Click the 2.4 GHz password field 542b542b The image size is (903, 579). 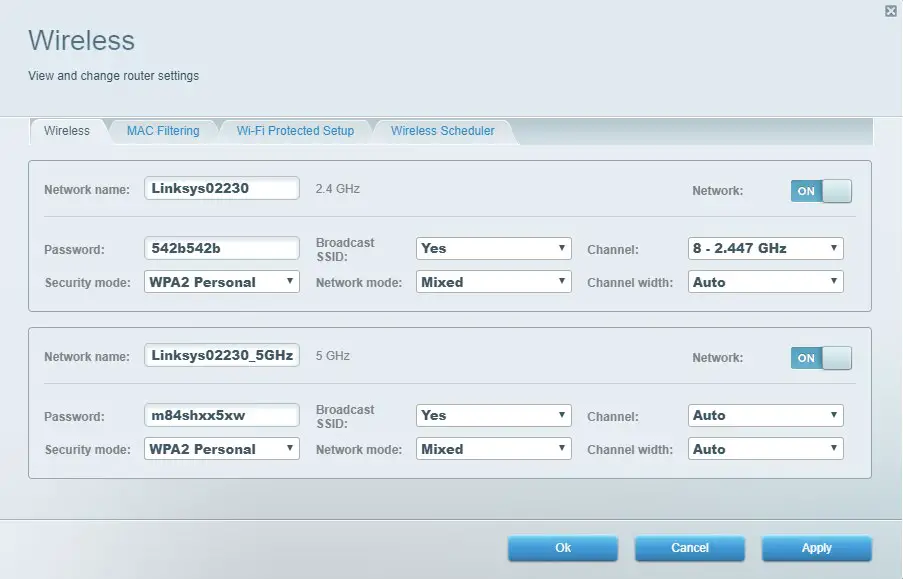222,248
